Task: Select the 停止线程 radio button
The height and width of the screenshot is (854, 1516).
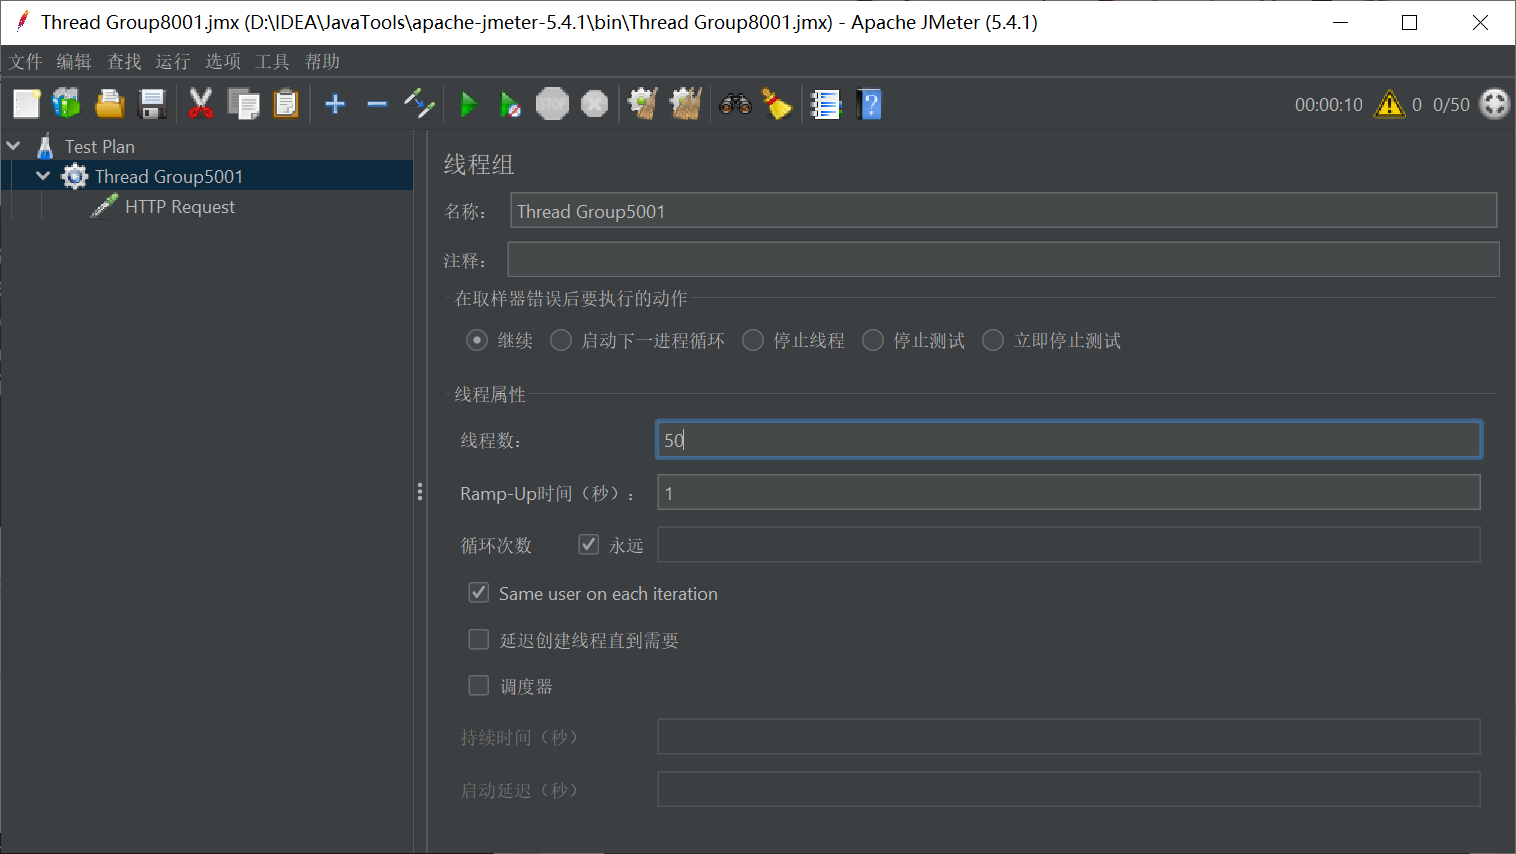Action: point(753,341)
